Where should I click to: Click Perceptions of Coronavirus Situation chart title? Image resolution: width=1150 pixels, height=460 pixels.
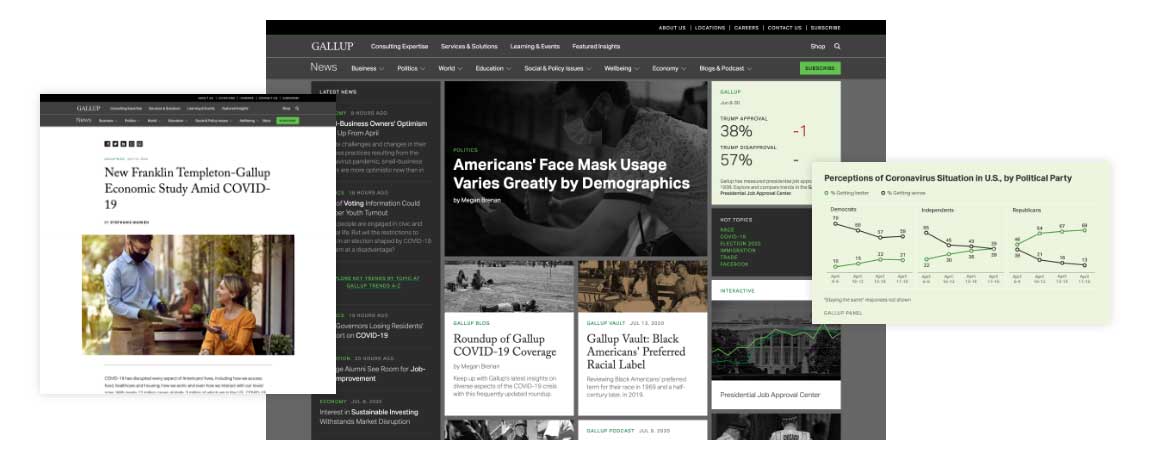click(x=948, y=178)
